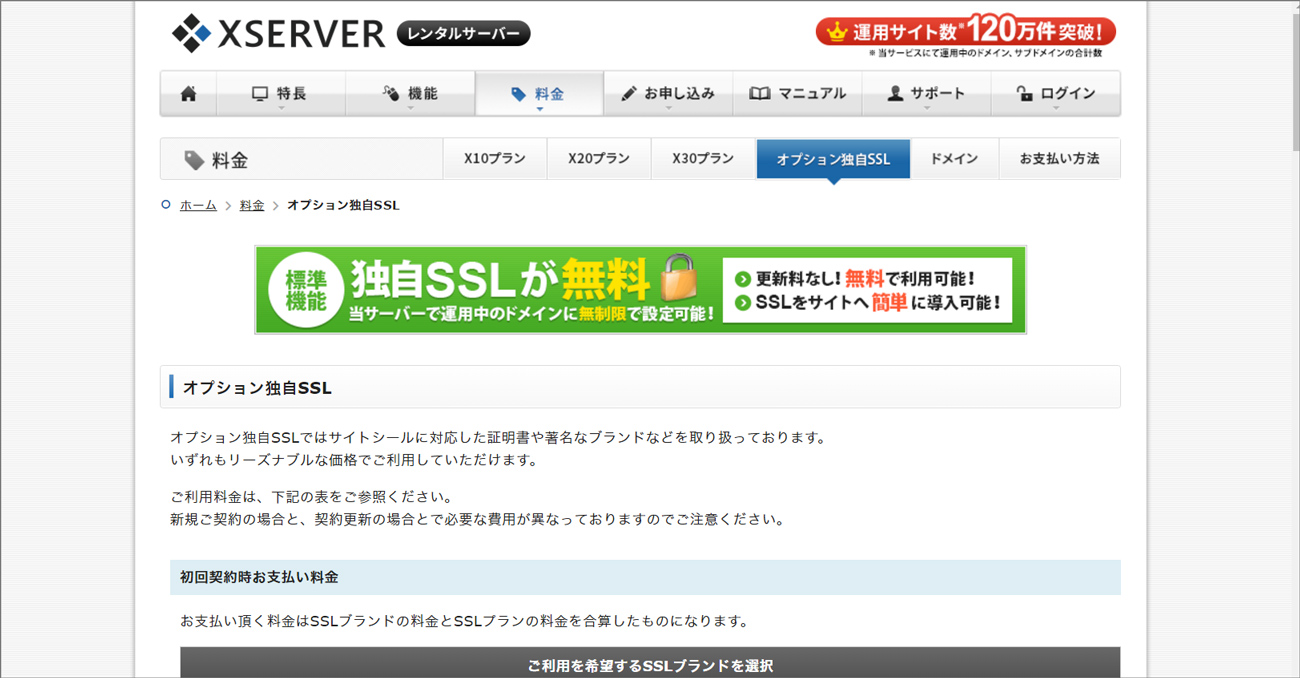Click the tag icon in 料金 section header

[x=194, y=160]
